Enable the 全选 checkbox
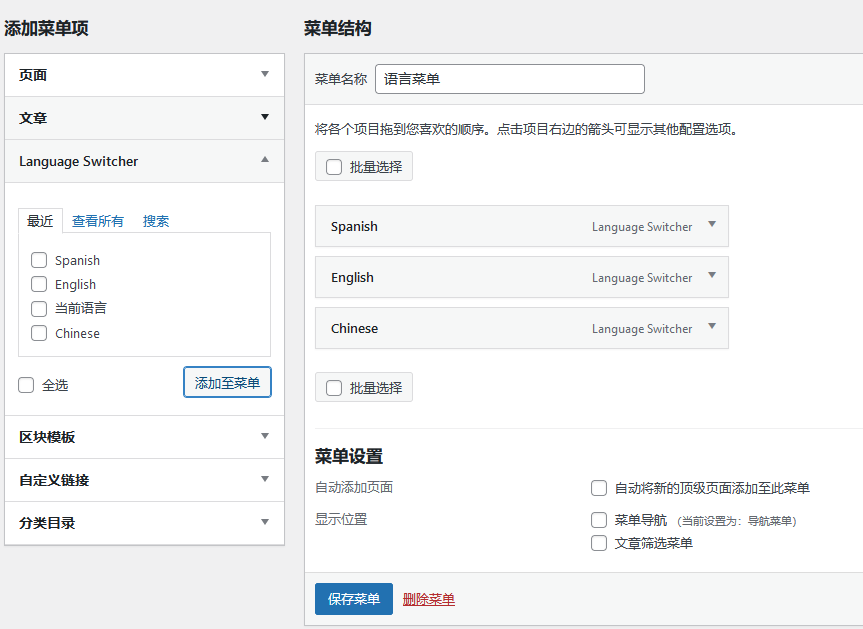 click(x=26, y=384)
